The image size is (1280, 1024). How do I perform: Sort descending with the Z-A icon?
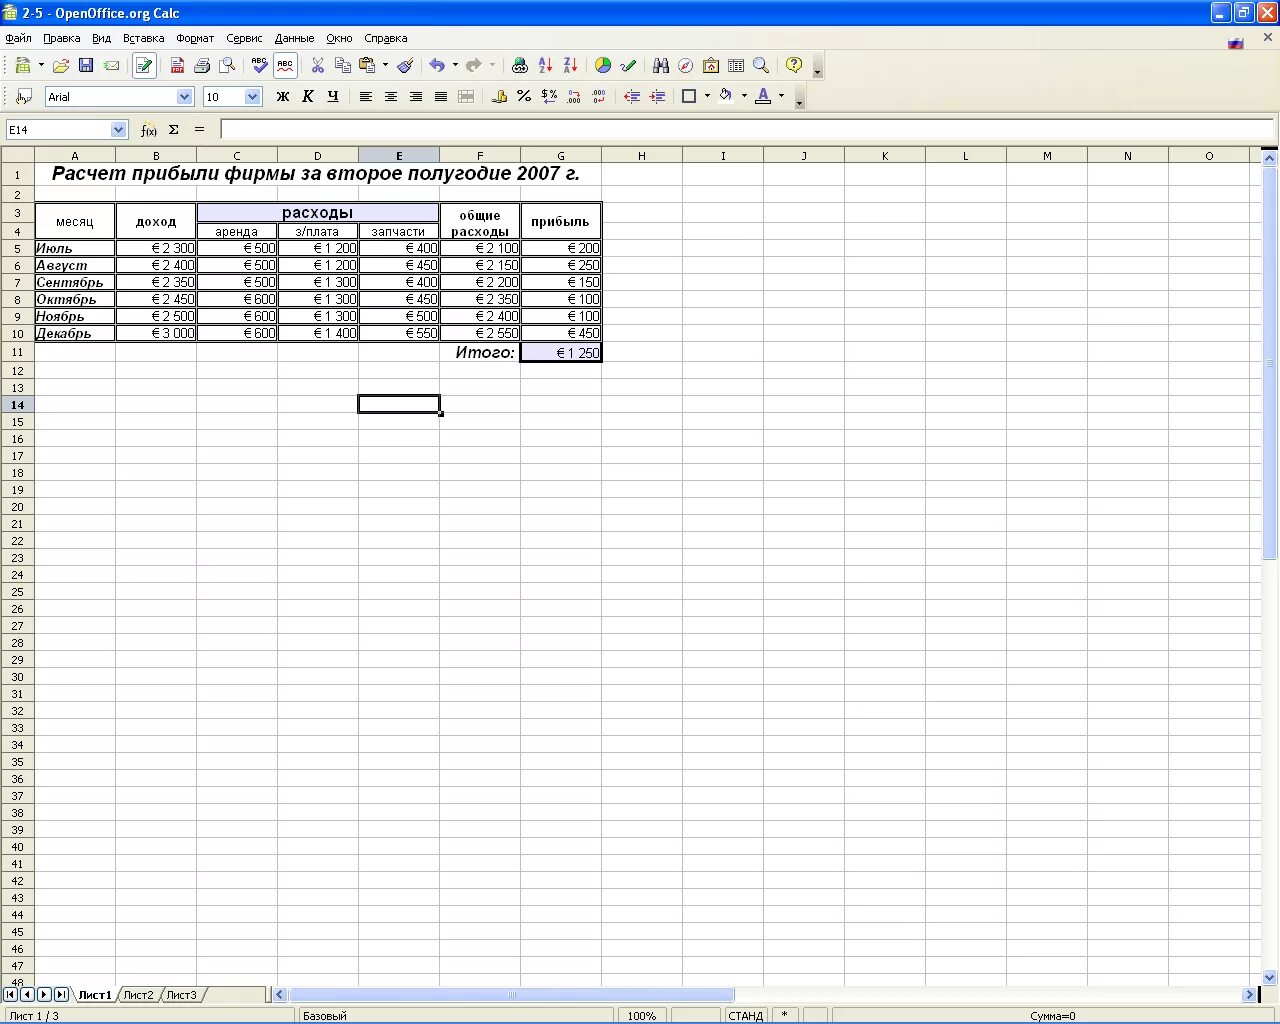click(x=570, y=65)
